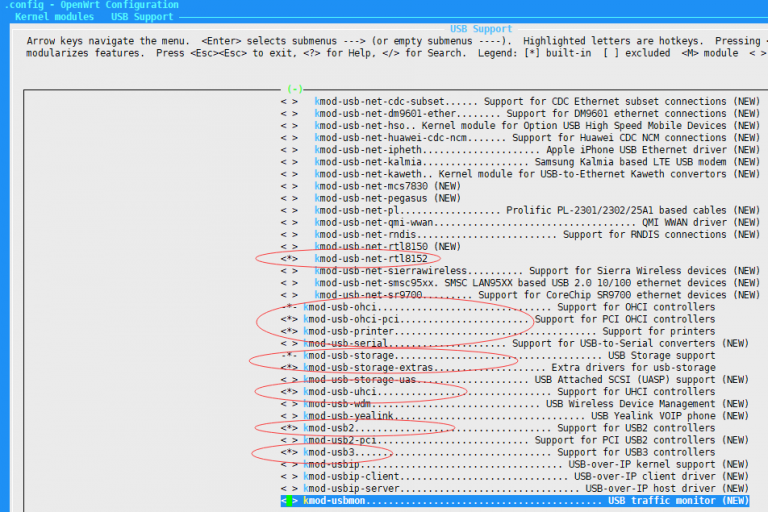
Task: Toggle the kmod-usb-printer selection box
Action: coord(289,331)
